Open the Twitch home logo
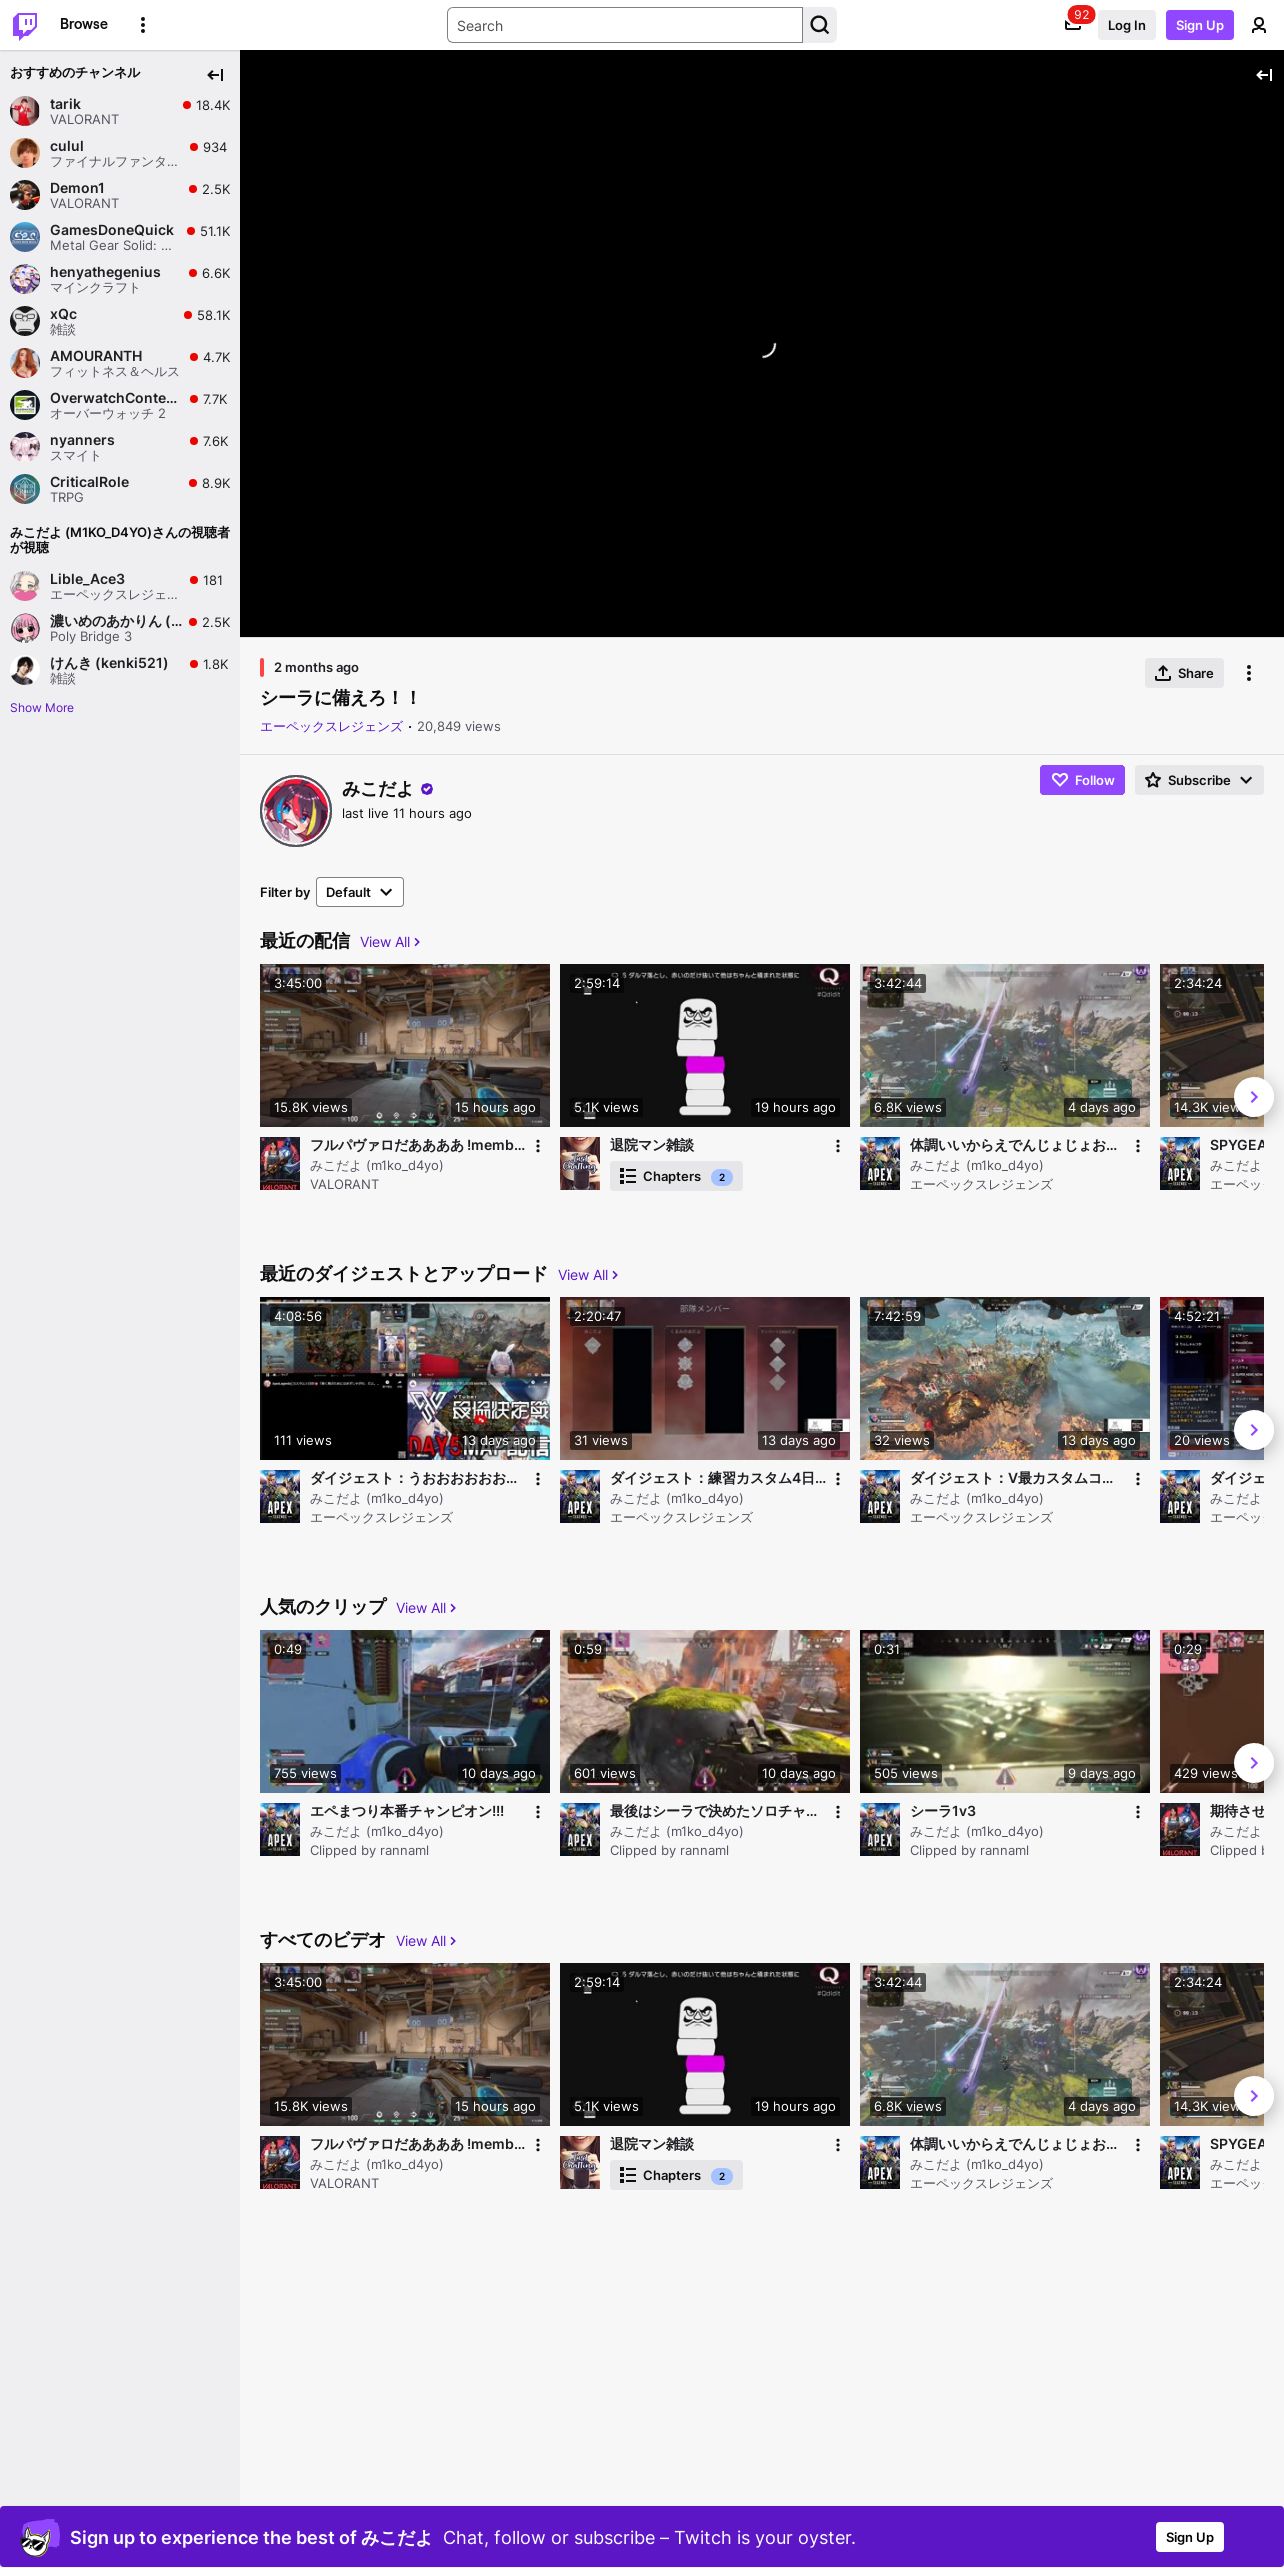Viewport: 1284px width, 2568px height. [x=25, y=25]
